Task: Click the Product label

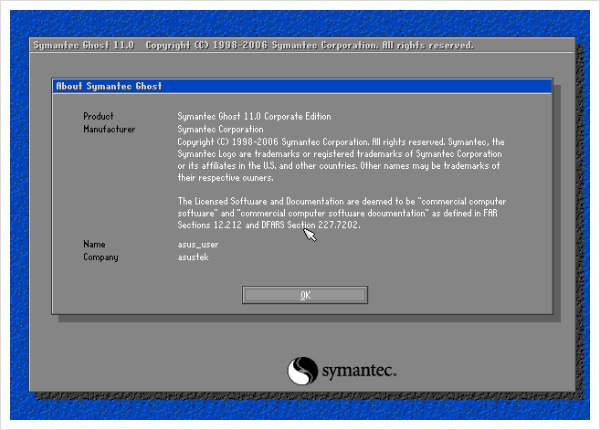Action: (x=98, y=116)
